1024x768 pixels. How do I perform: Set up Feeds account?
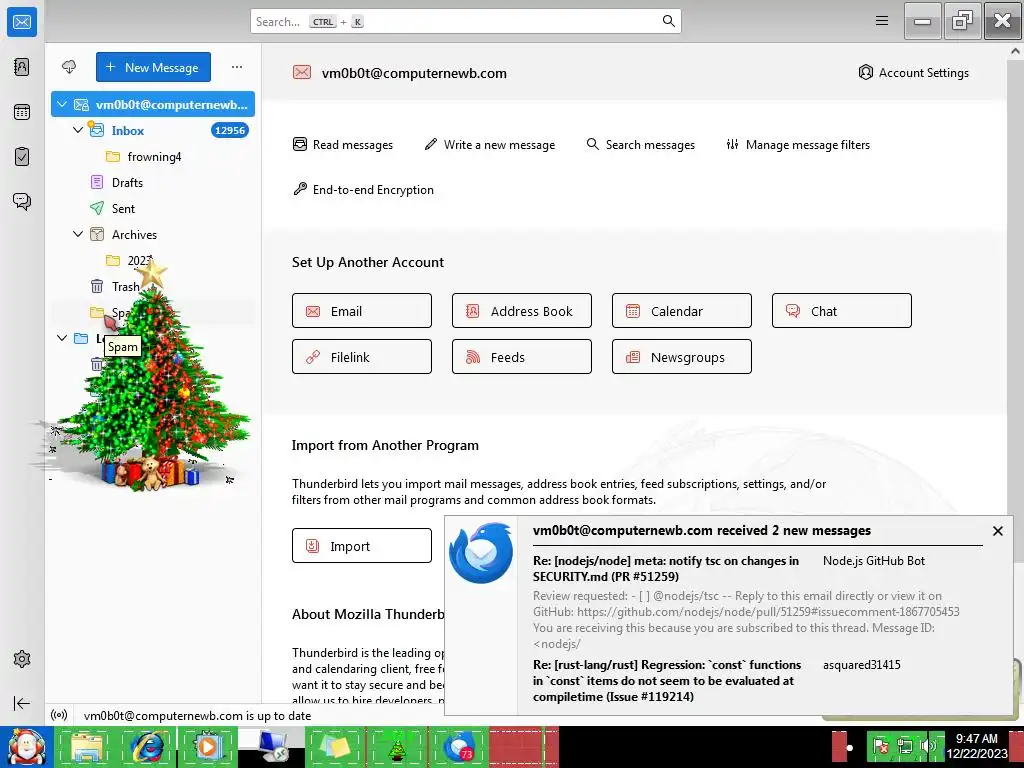click(522, 357)
